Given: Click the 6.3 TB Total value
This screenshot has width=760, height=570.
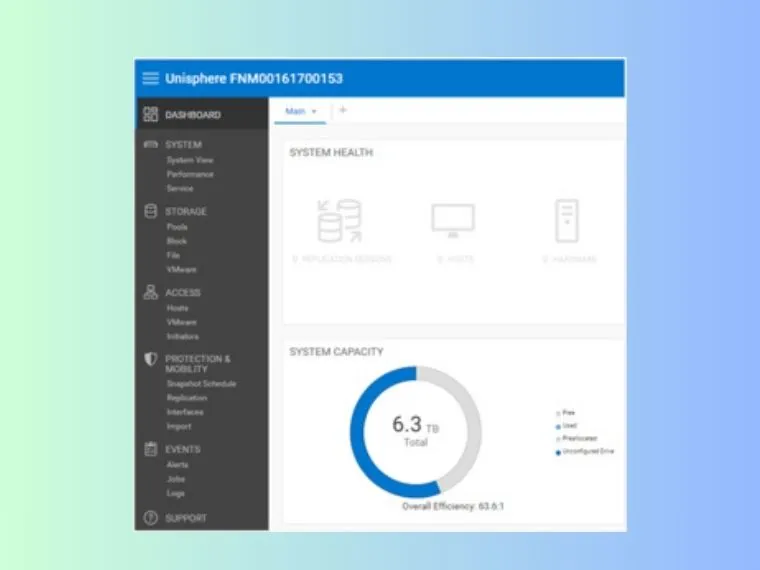Looking at the screenshot, I should [x=415, y=430].
